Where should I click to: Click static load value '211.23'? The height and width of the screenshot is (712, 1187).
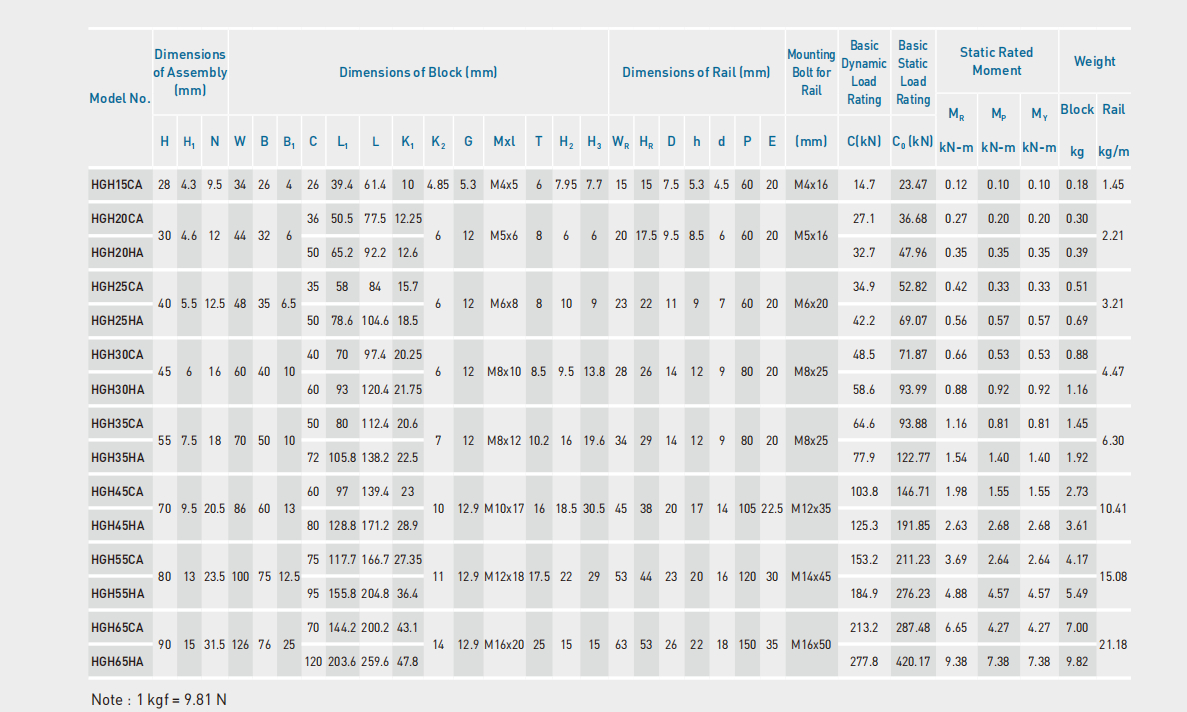[913, 560]
